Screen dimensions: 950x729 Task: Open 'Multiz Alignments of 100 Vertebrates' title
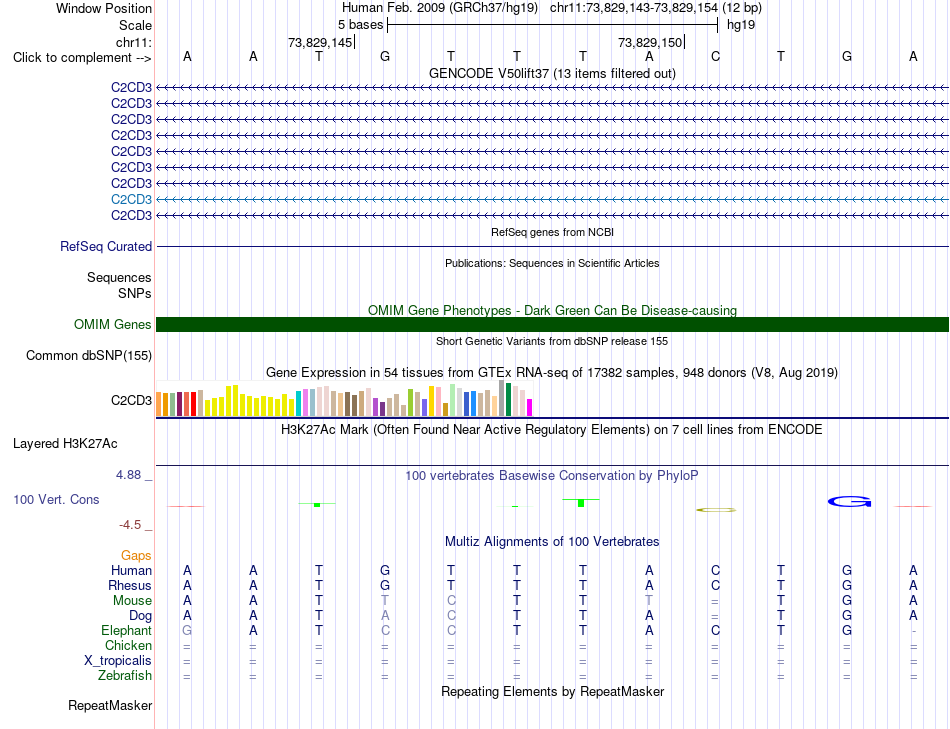(x=552, y=542)
